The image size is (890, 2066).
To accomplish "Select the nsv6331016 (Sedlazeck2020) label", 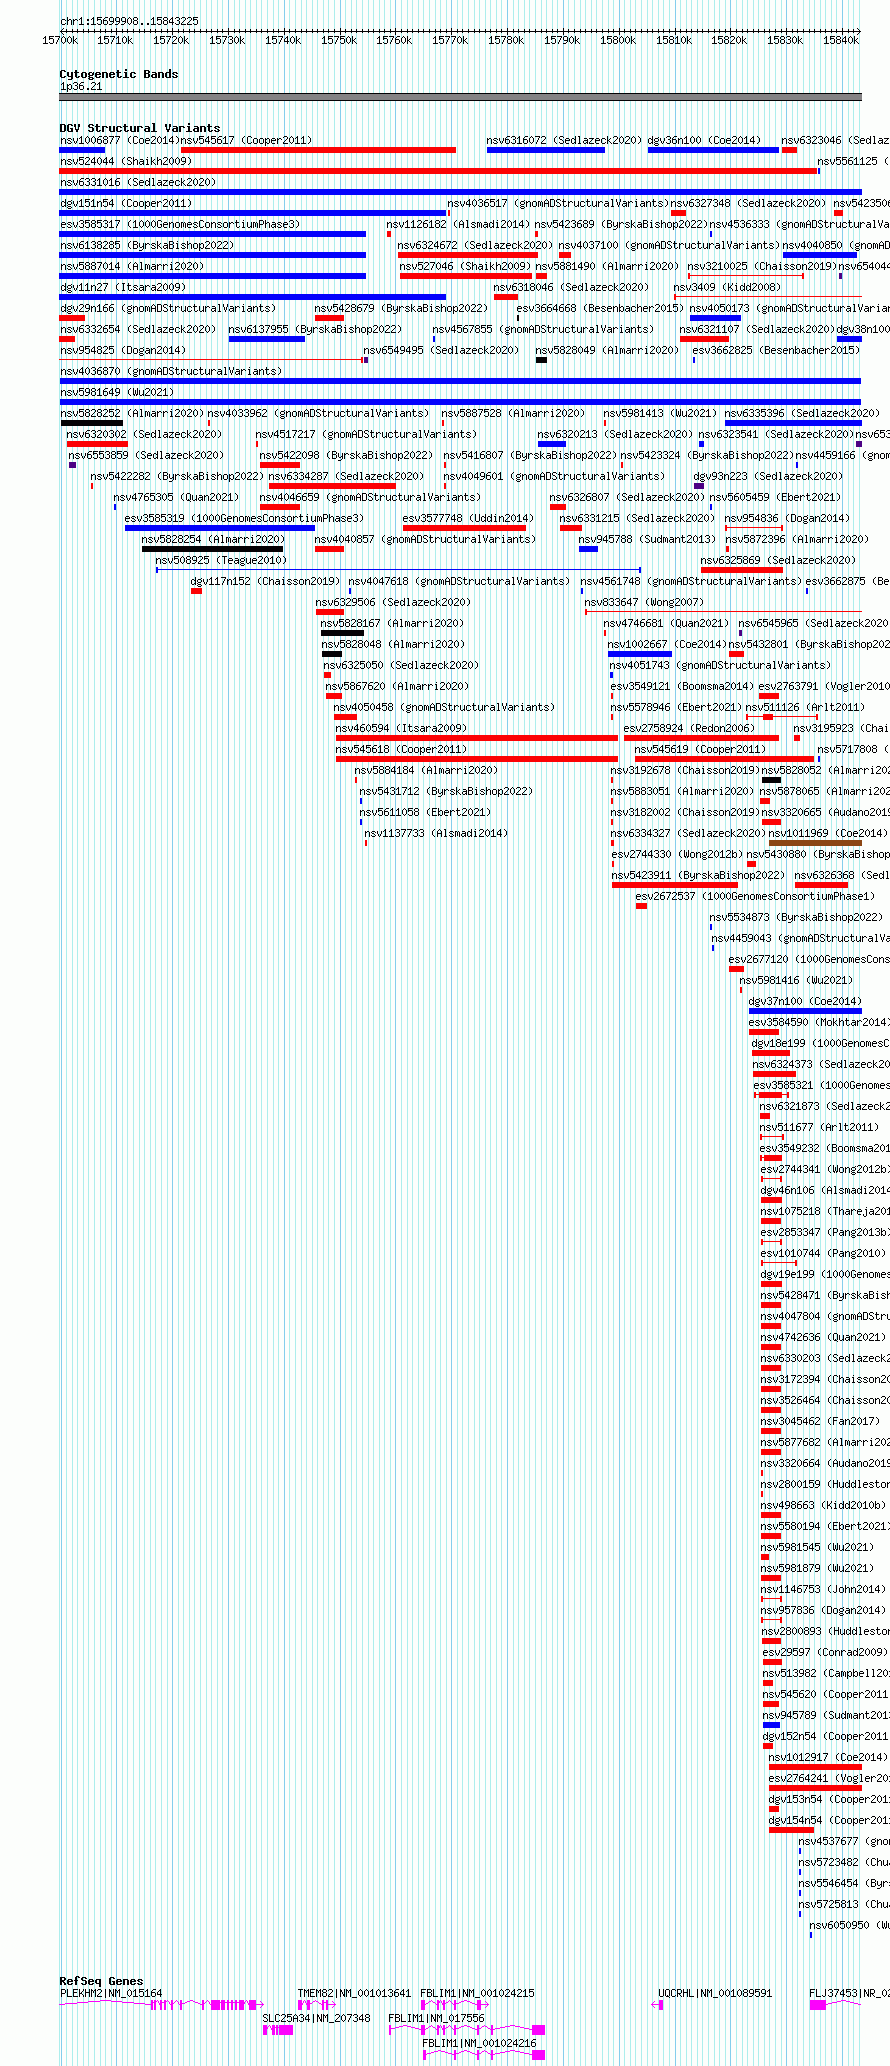I will [137, 182].
